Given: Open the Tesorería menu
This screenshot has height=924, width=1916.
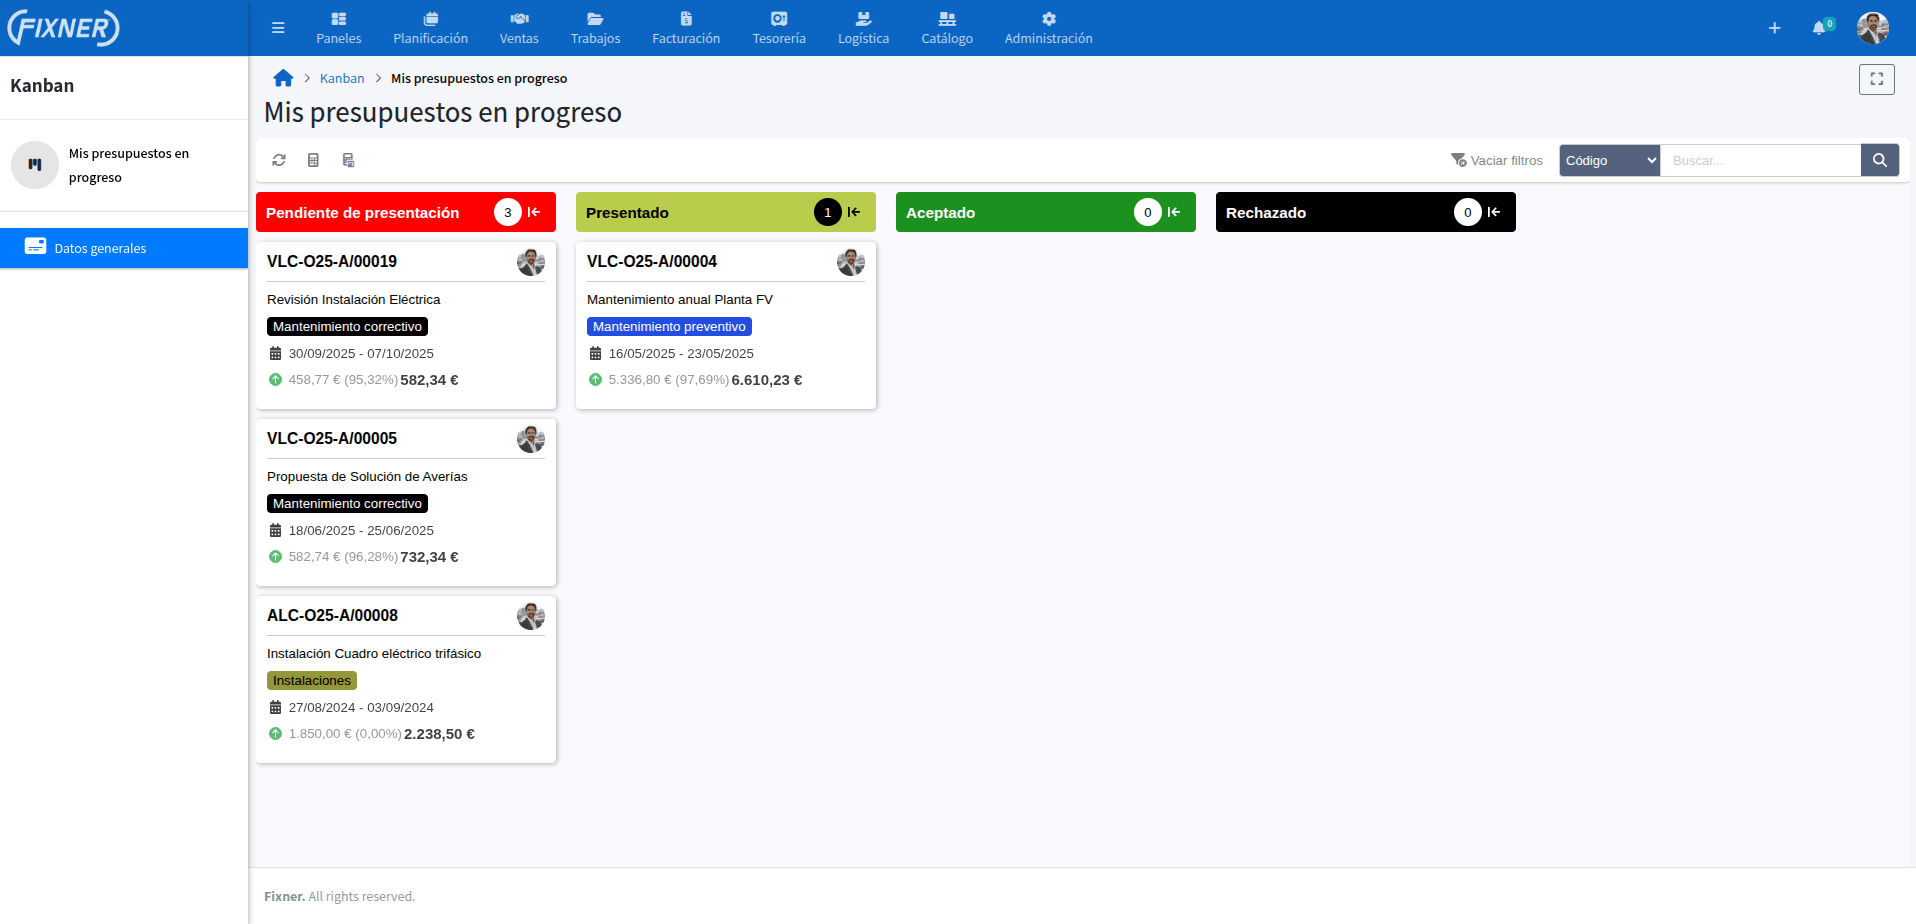Looking at the screenshot, I should click(x=779, y=28).
